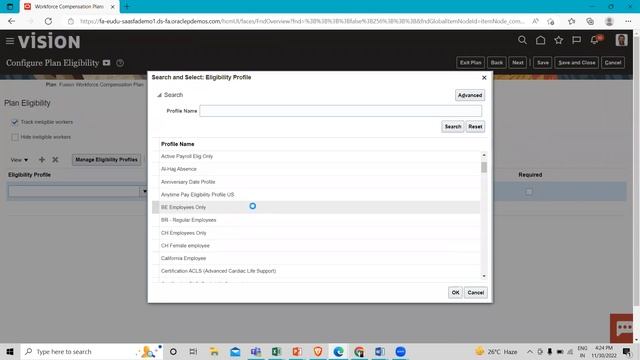The height and width of the screenshot is (360, 640).
Task: Select Al-Hajj Absence profile row
Action: tap(316, 169)
